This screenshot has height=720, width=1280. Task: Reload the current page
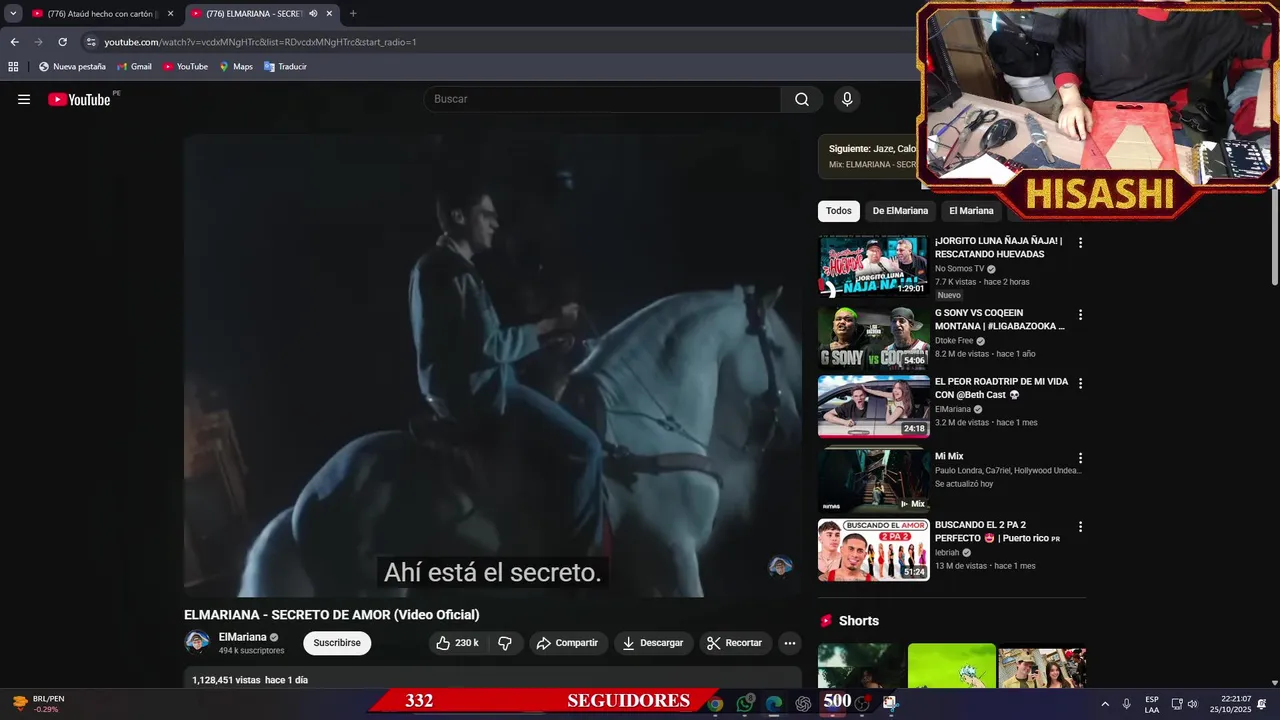click(62, 42)
